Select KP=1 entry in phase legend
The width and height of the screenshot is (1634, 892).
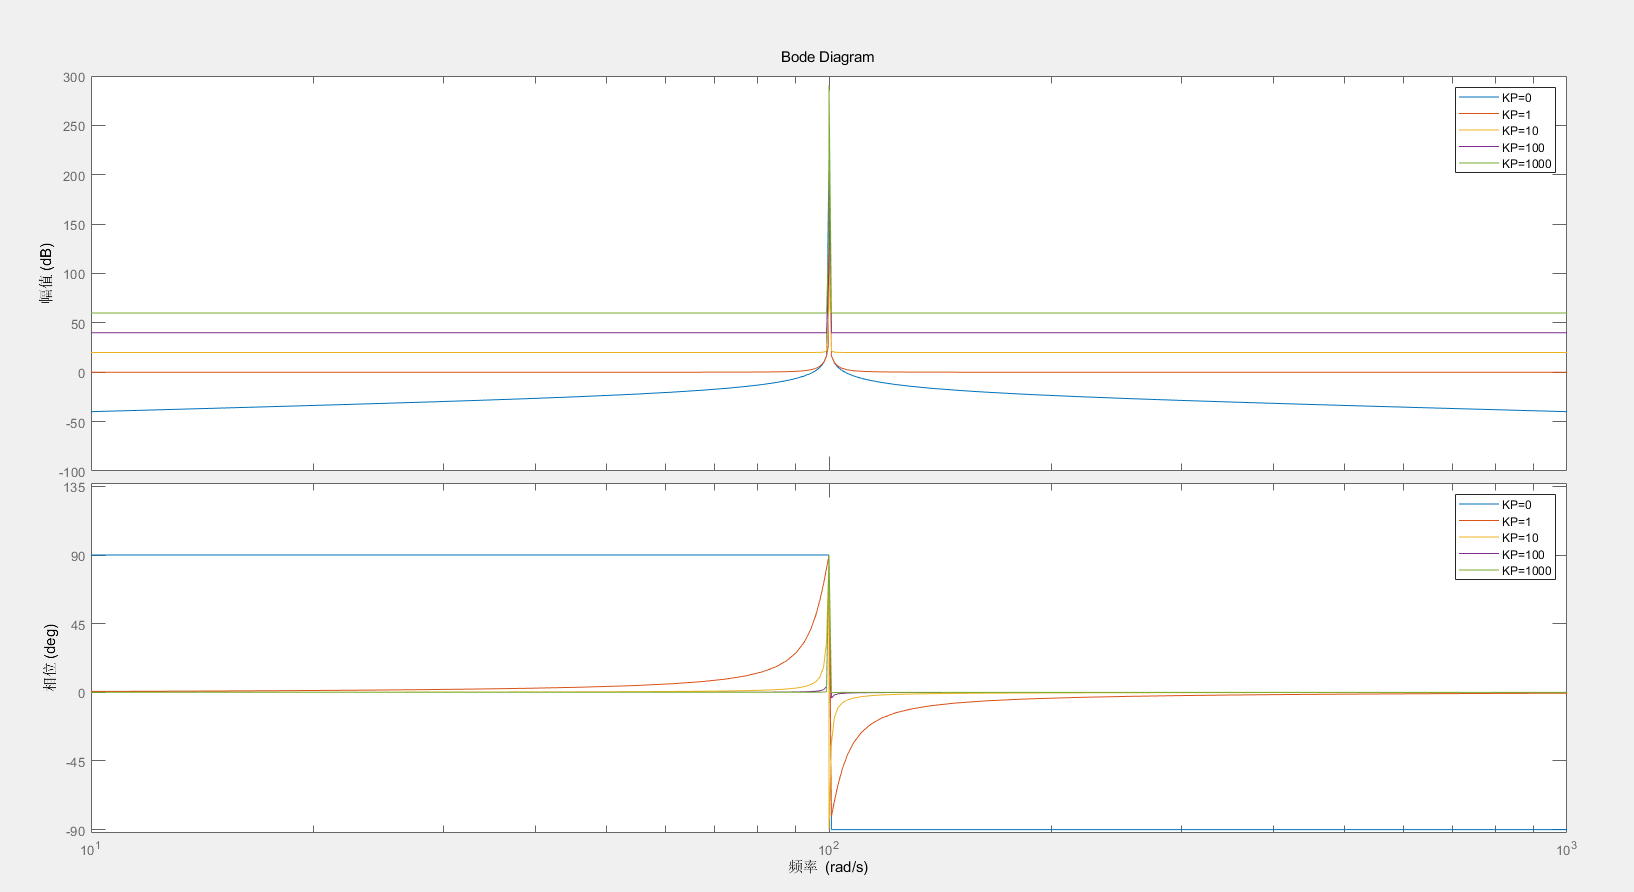click(x=1515, y=522)
